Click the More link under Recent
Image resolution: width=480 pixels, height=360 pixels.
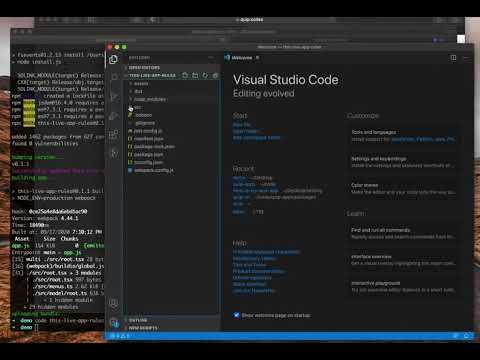point(238,211)
